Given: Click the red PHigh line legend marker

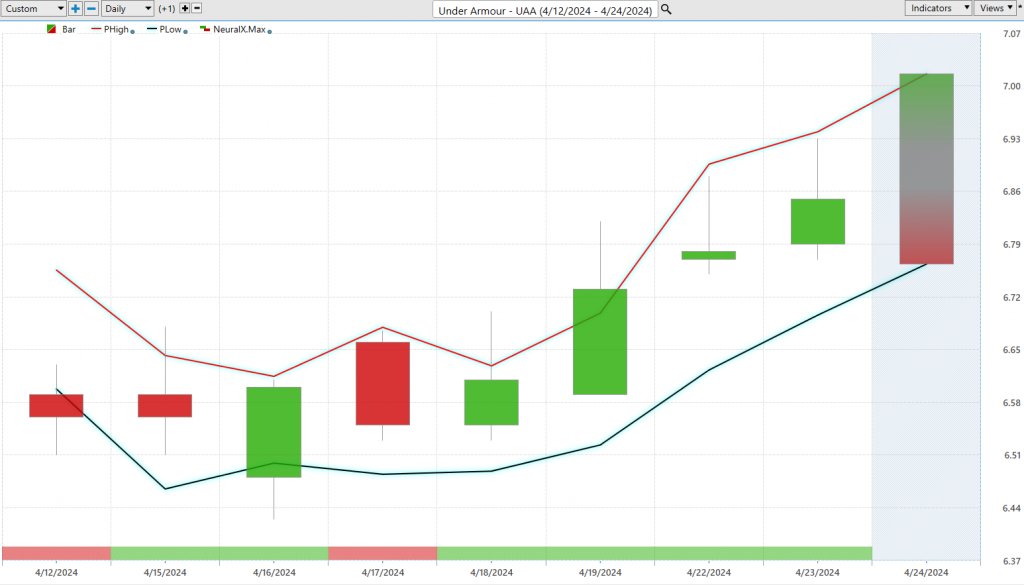Looking at the screenshot, I should tap(96, 29).
